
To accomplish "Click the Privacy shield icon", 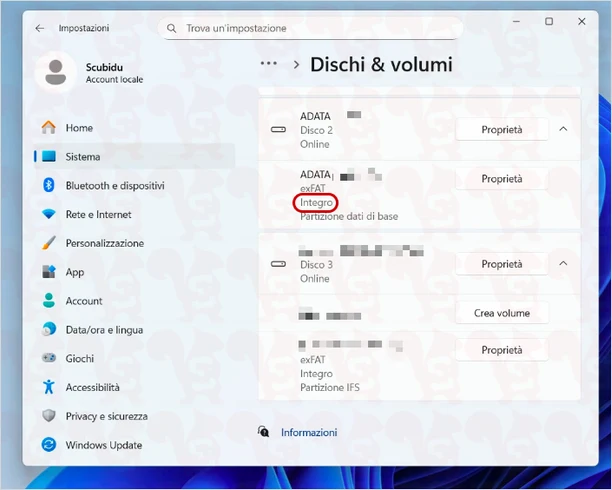I will point(49,416).
